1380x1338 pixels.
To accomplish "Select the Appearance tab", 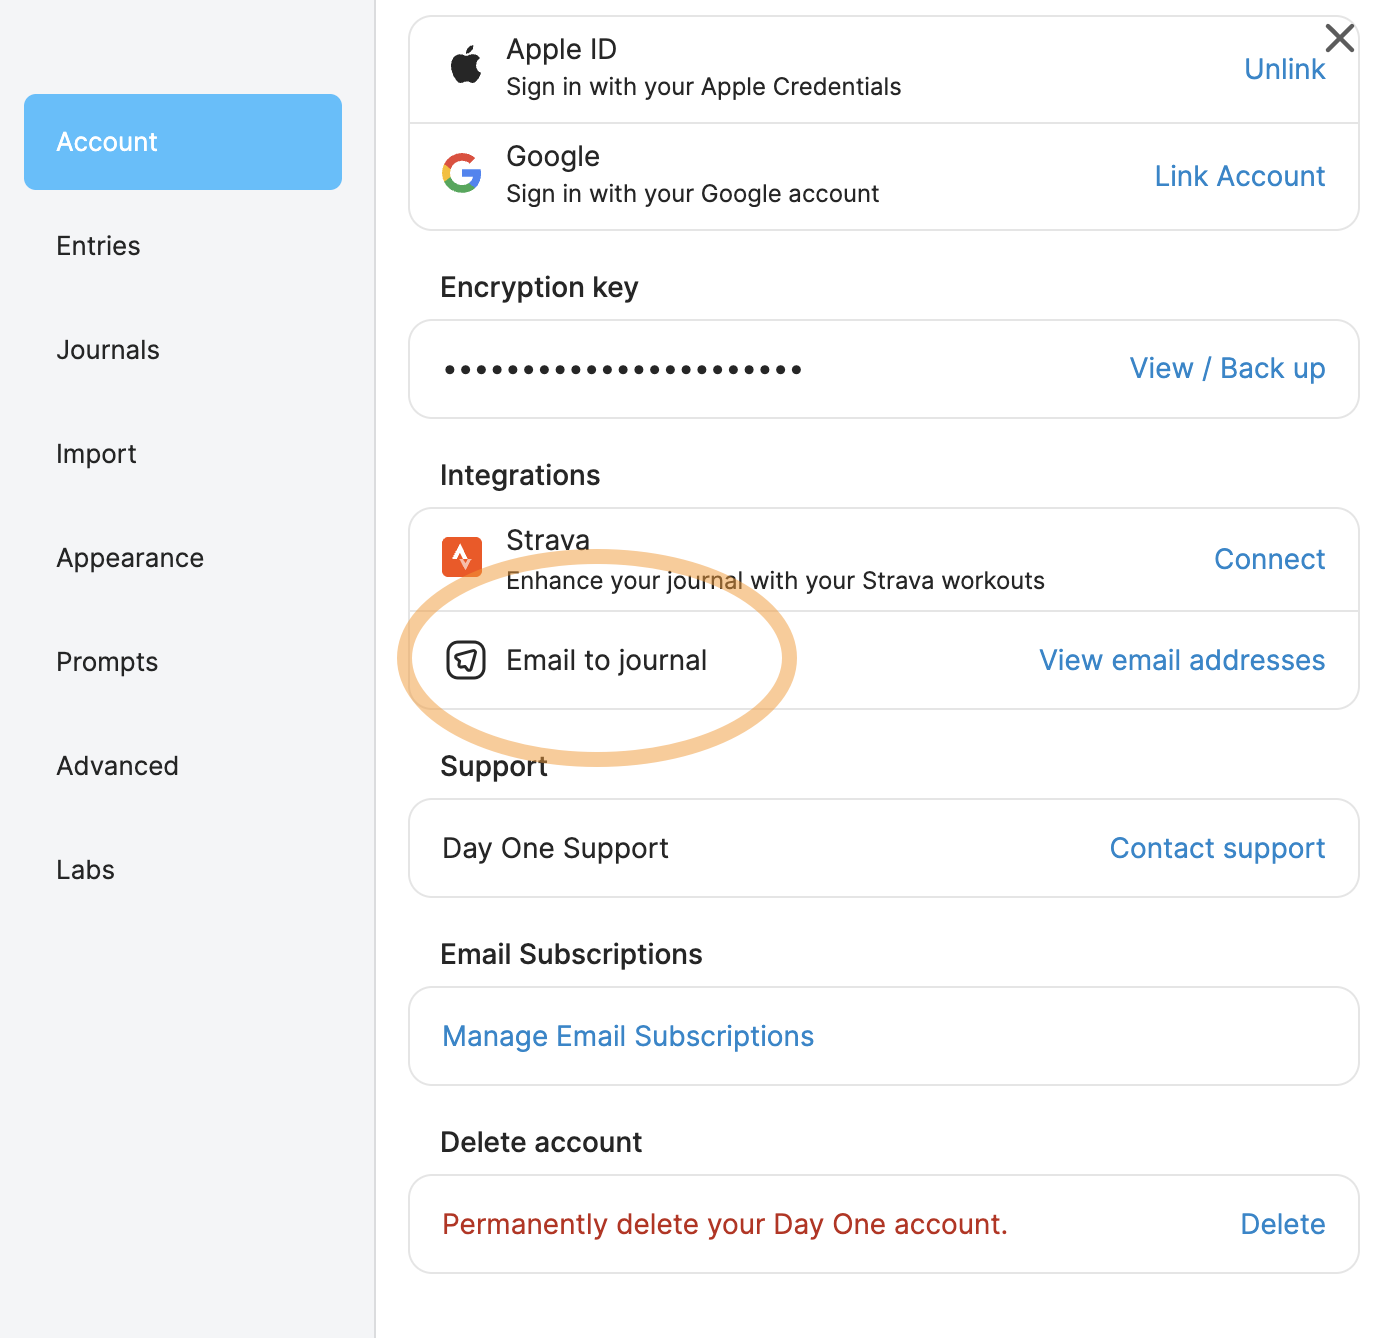I will click(130, 558).
